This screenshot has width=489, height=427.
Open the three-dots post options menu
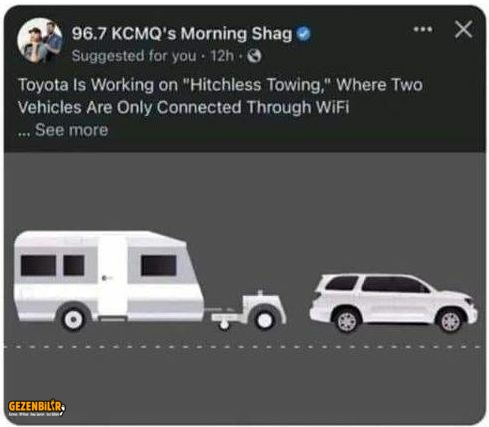coord(423,29)
